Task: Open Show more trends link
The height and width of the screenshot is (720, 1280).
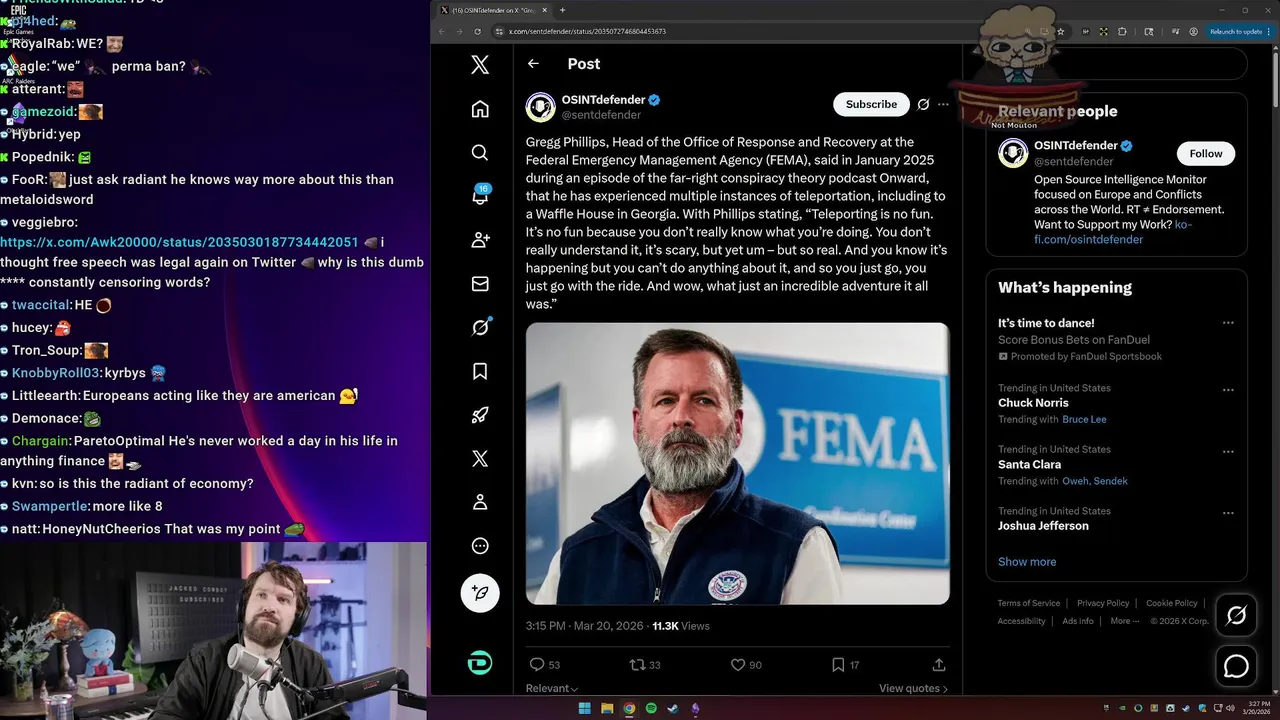Action: point(1027,562)
